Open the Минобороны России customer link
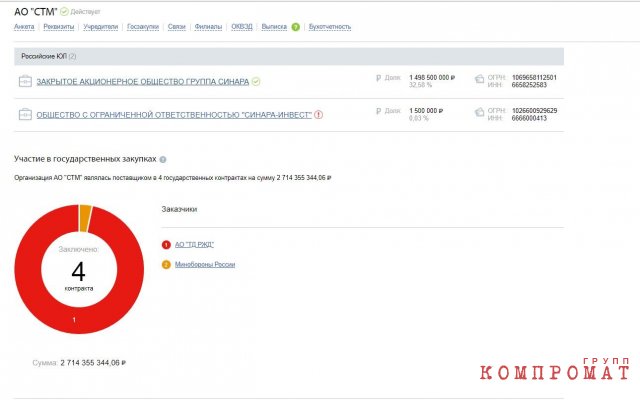The height and width of the screenshot is (400, 640). (x=205, y=264)
